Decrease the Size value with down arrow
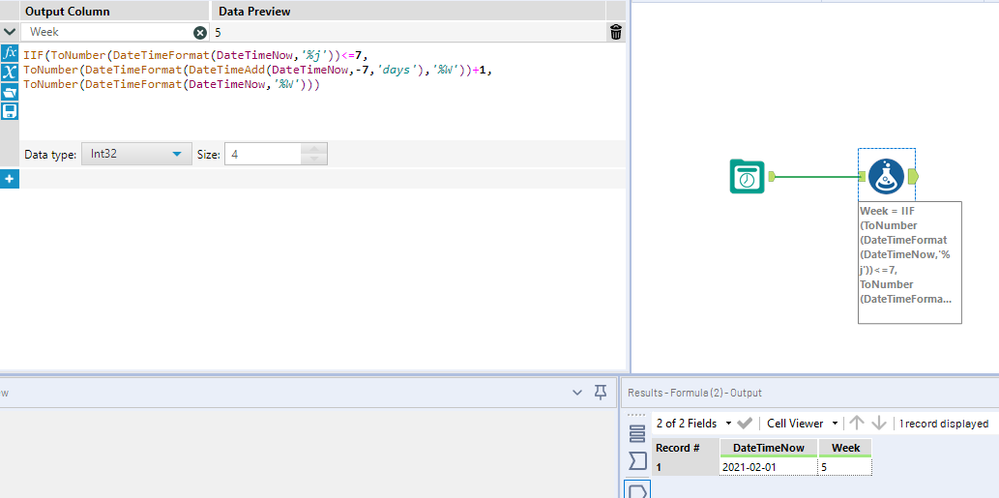This screenshot has height=498, width=999. [x=314, y=159]
